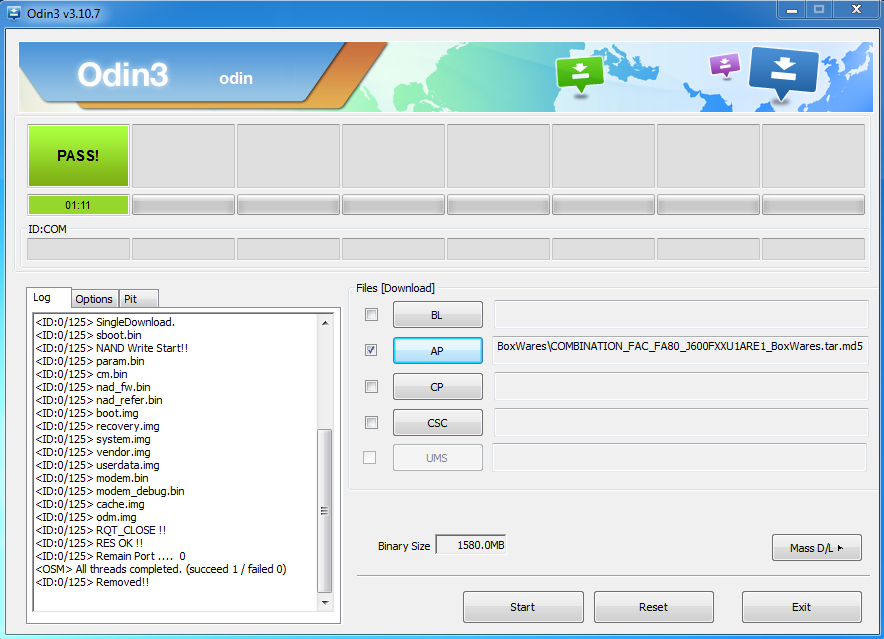Click the empty CSC file path field
Image resolution: width=884 pixels, height=639 pixels.
[x=681, y=422]
